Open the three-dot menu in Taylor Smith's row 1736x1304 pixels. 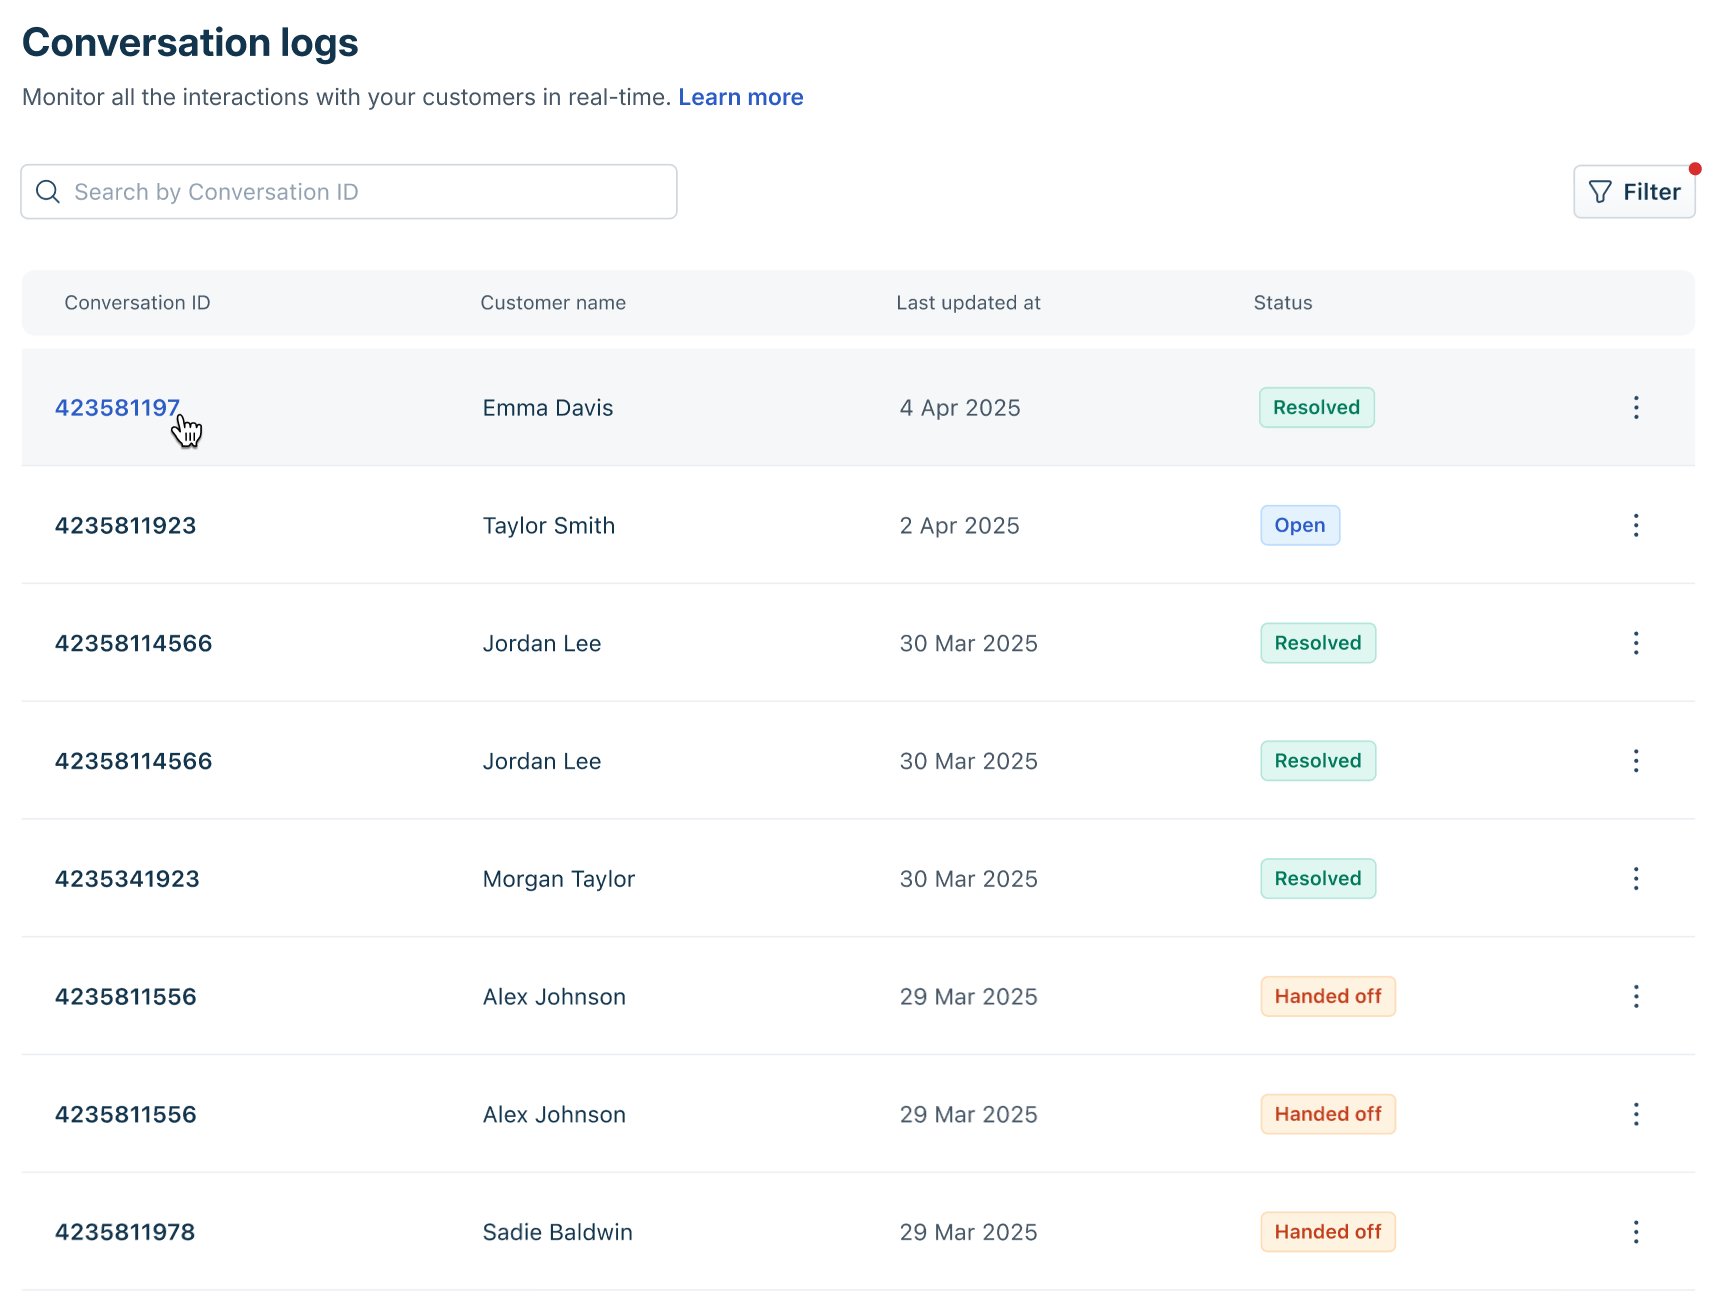pyautogui.click(x=1636, y=525)
